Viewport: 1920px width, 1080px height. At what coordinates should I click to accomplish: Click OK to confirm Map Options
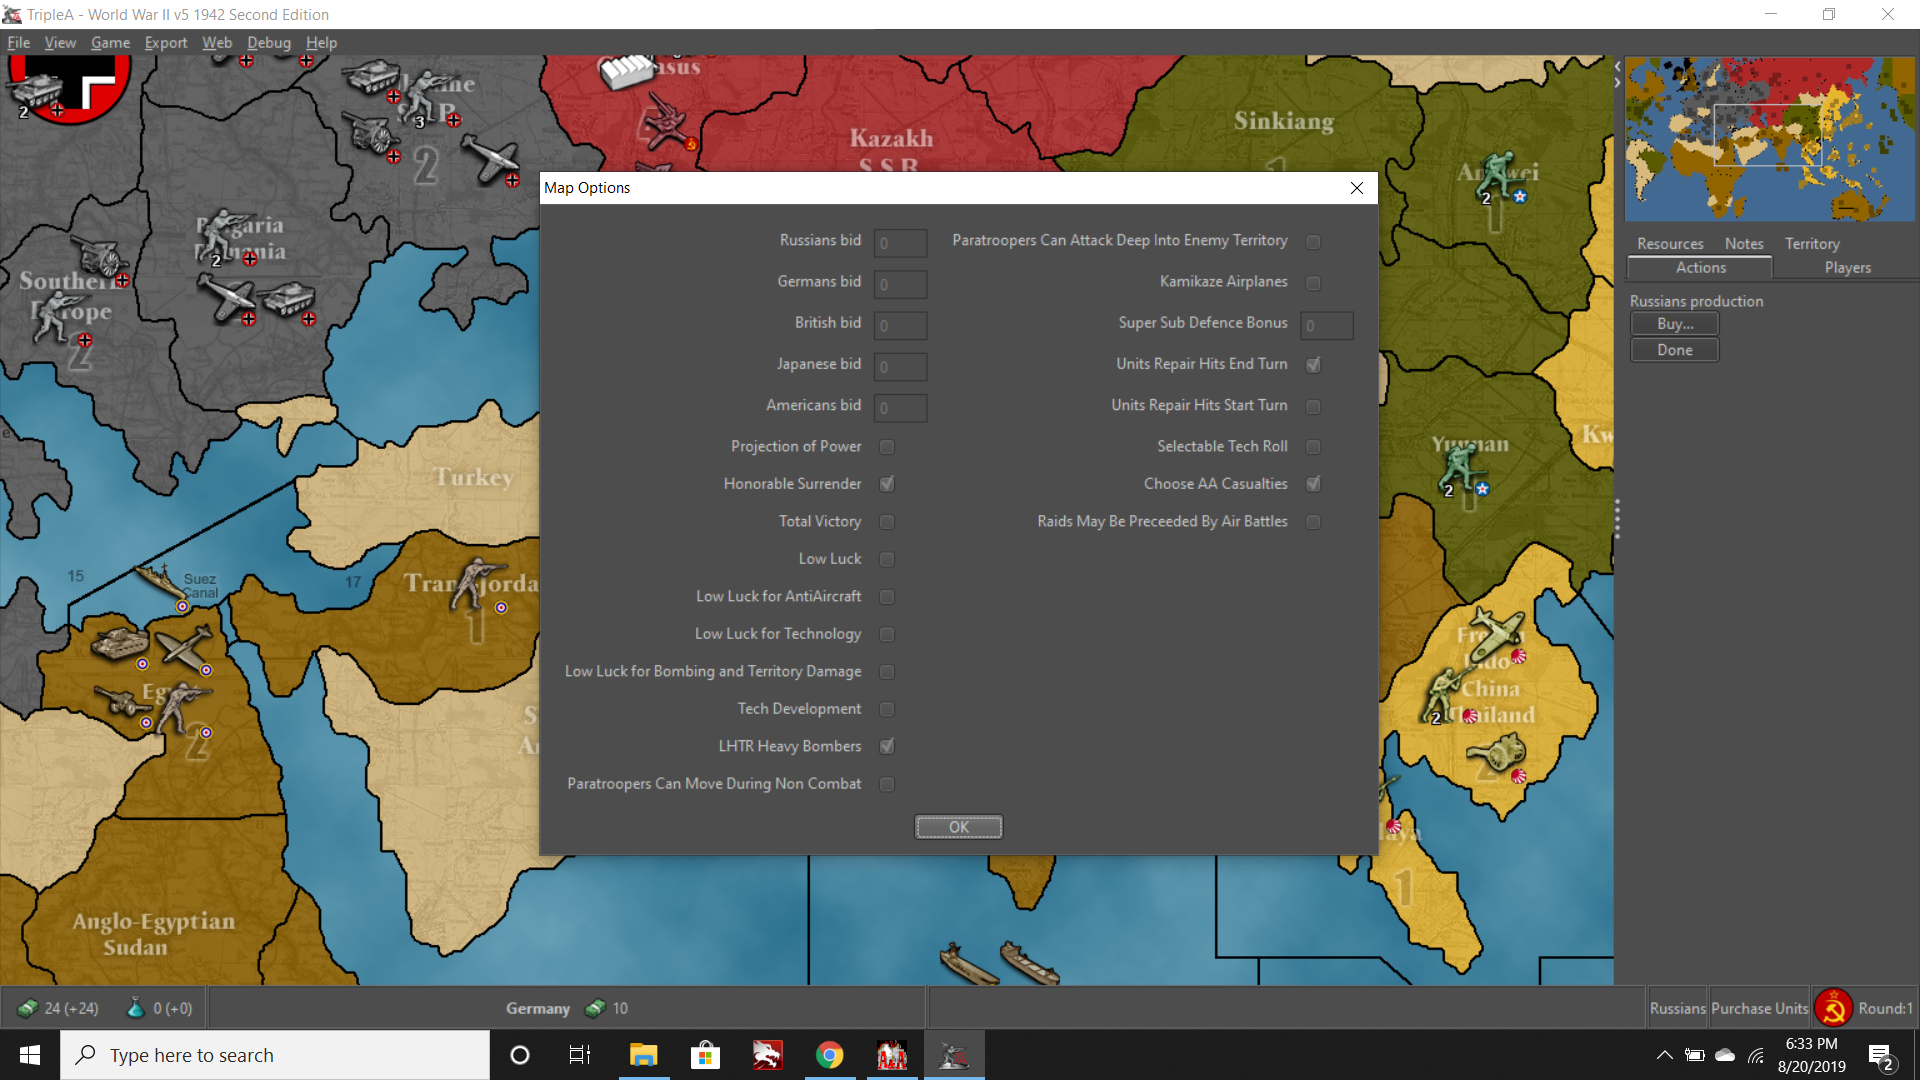(960, 827)
